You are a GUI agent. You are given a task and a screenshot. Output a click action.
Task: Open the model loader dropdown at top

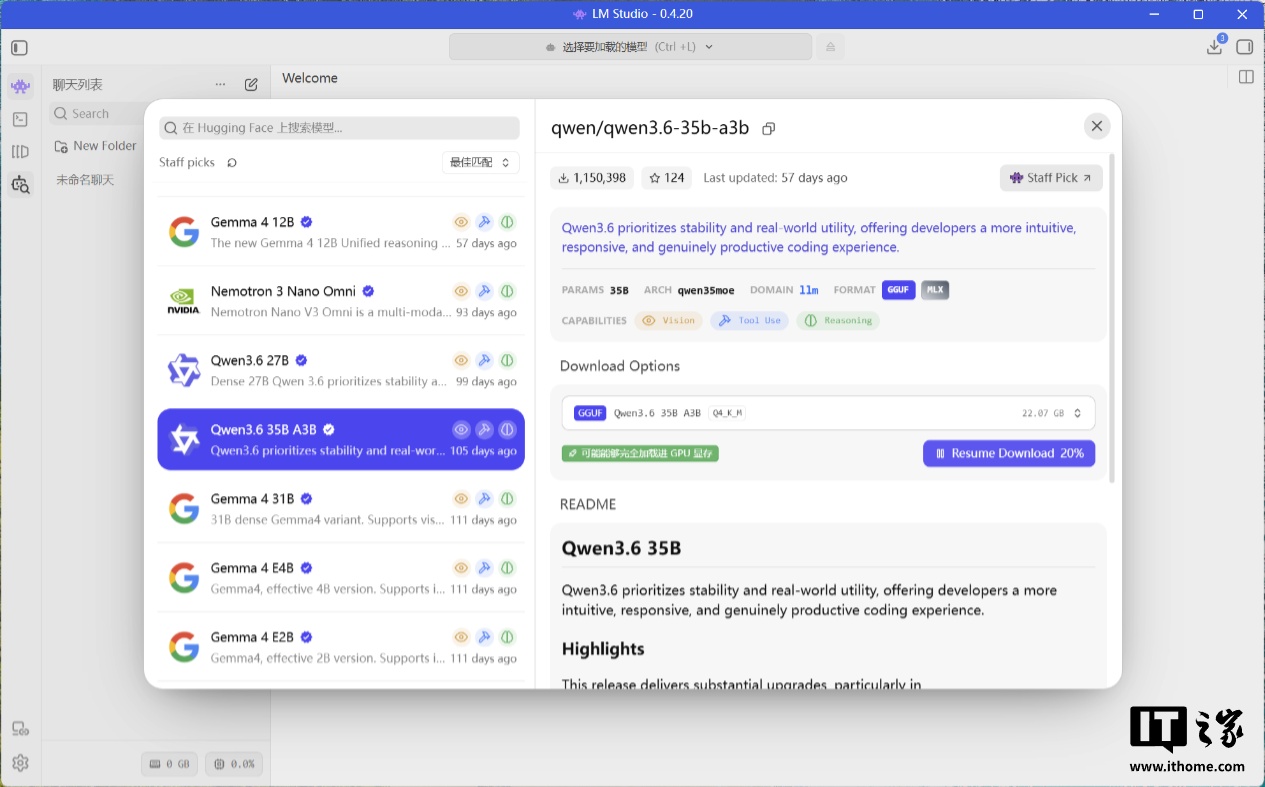(630, 47)
